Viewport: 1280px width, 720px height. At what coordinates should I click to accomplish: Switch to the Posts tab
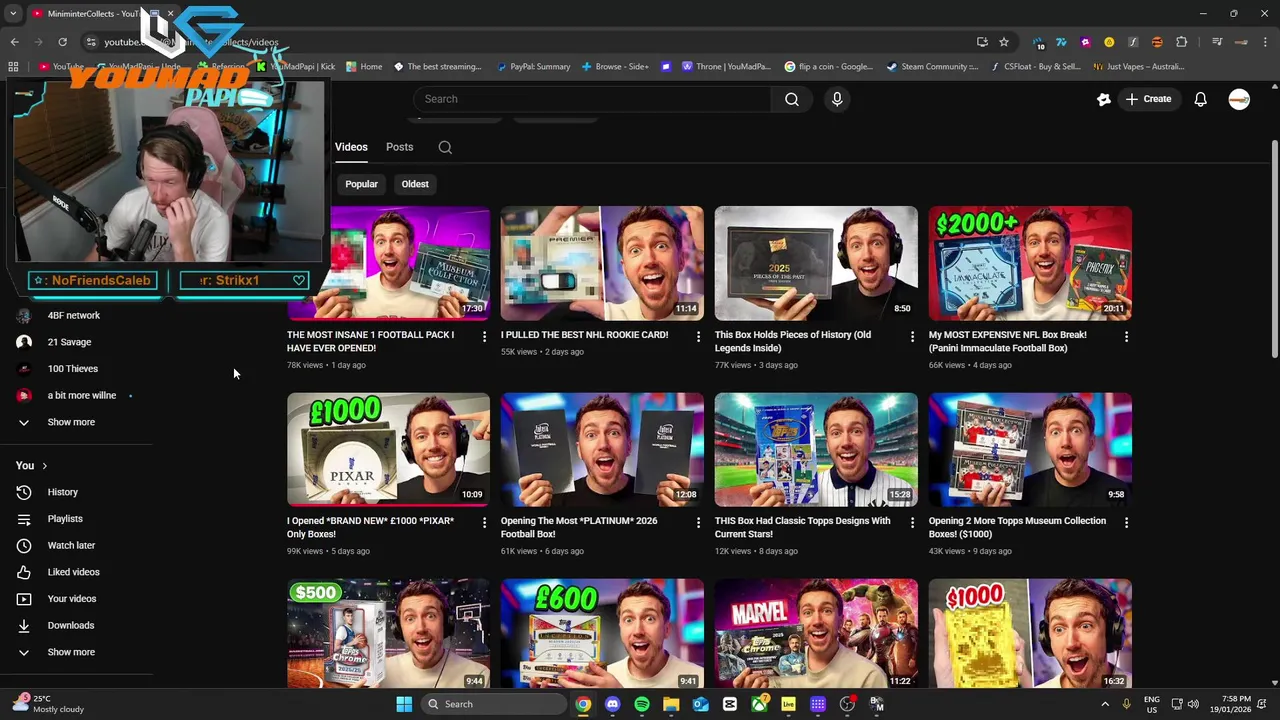(x=399, y=147)
